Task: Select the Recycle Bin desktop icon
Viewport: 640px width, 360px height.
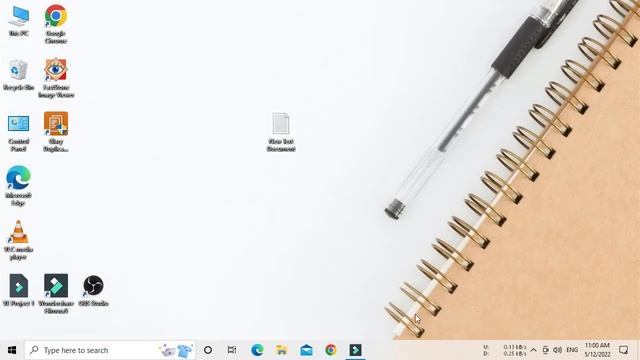Action: (18, 75)
